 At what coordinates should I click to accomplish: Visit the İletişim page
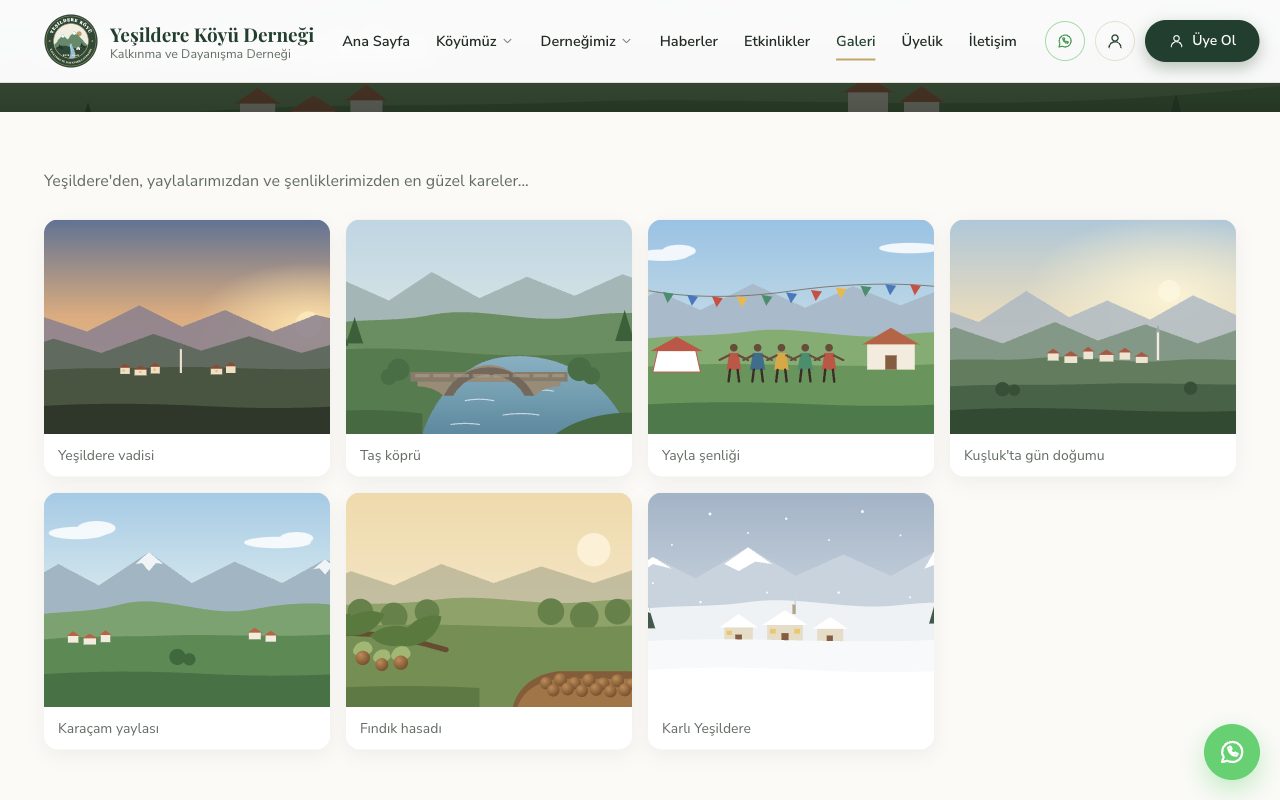(x=993, y=41)
